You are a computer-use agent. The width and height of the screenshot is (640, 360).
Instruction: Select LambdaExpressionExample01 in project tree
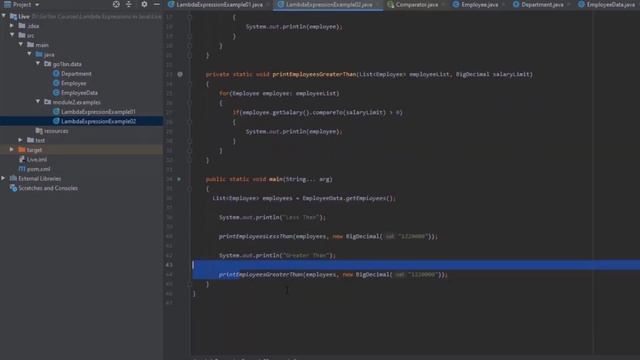(x=98, y=112)
